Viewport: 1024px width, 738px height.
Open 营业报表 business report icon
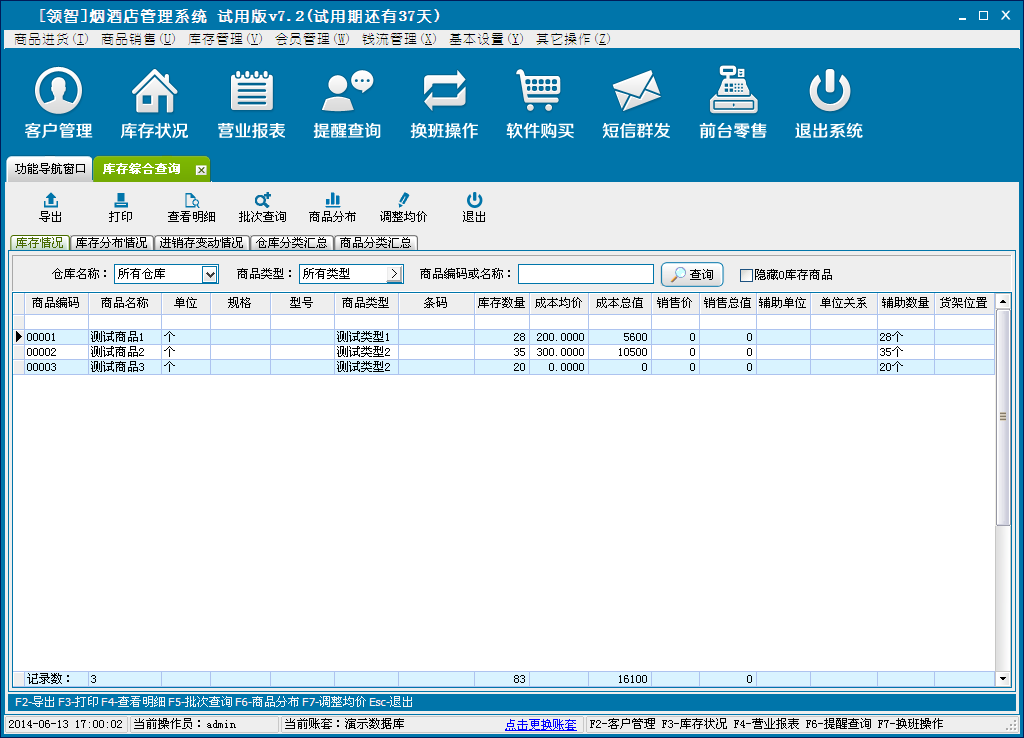[x=251, y=92]
